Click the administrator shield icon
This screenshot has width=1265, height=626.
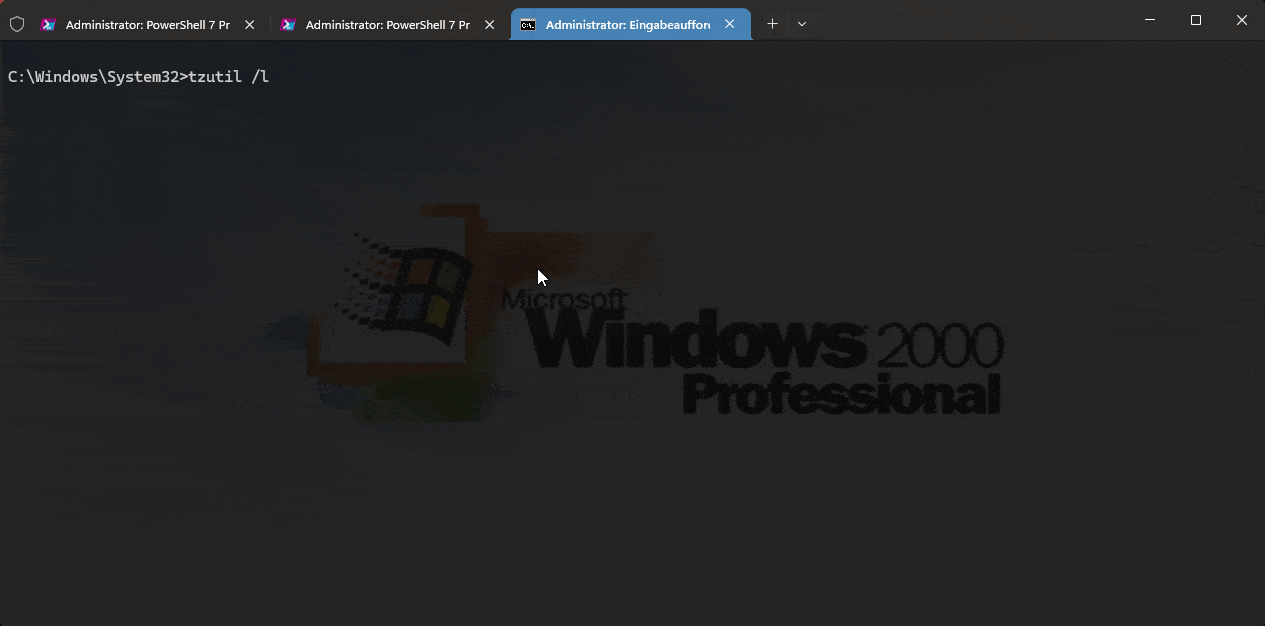[x=16, y=24]
